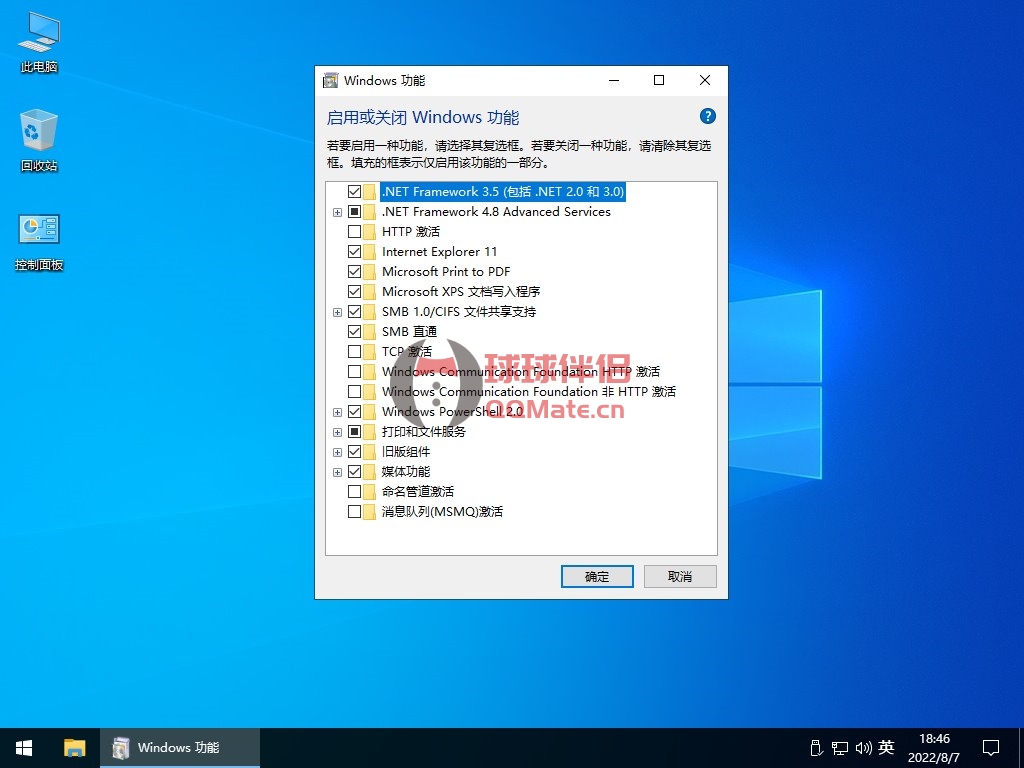Viewport: 1024px width, 768px height.
Task: Click the 确定 button
Action: pos(597,576)
